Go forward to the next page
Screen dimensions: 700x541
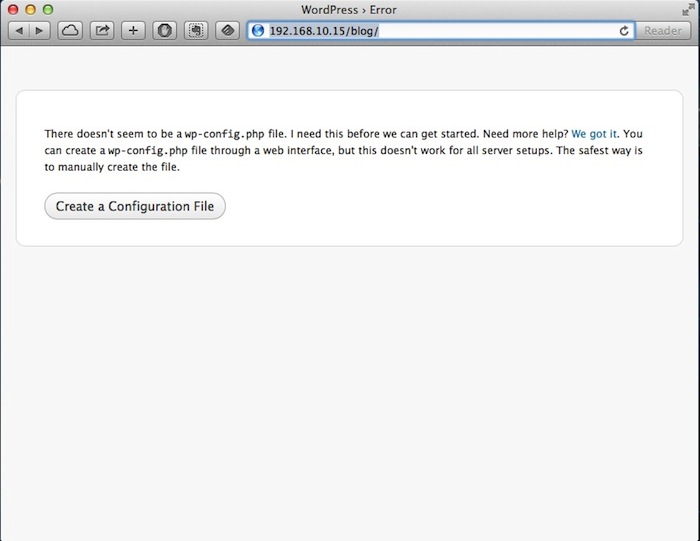[x=40, y=31]
